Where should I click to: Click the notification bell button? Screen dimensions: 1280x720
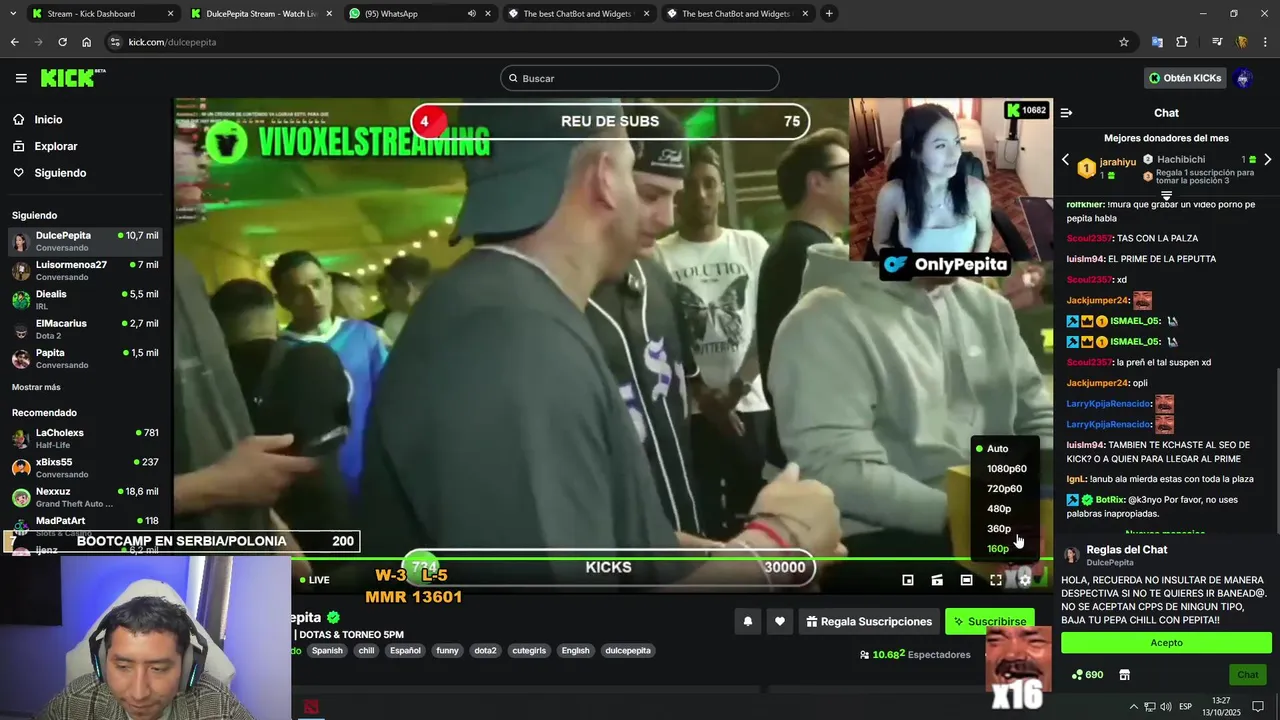(747, 621)
